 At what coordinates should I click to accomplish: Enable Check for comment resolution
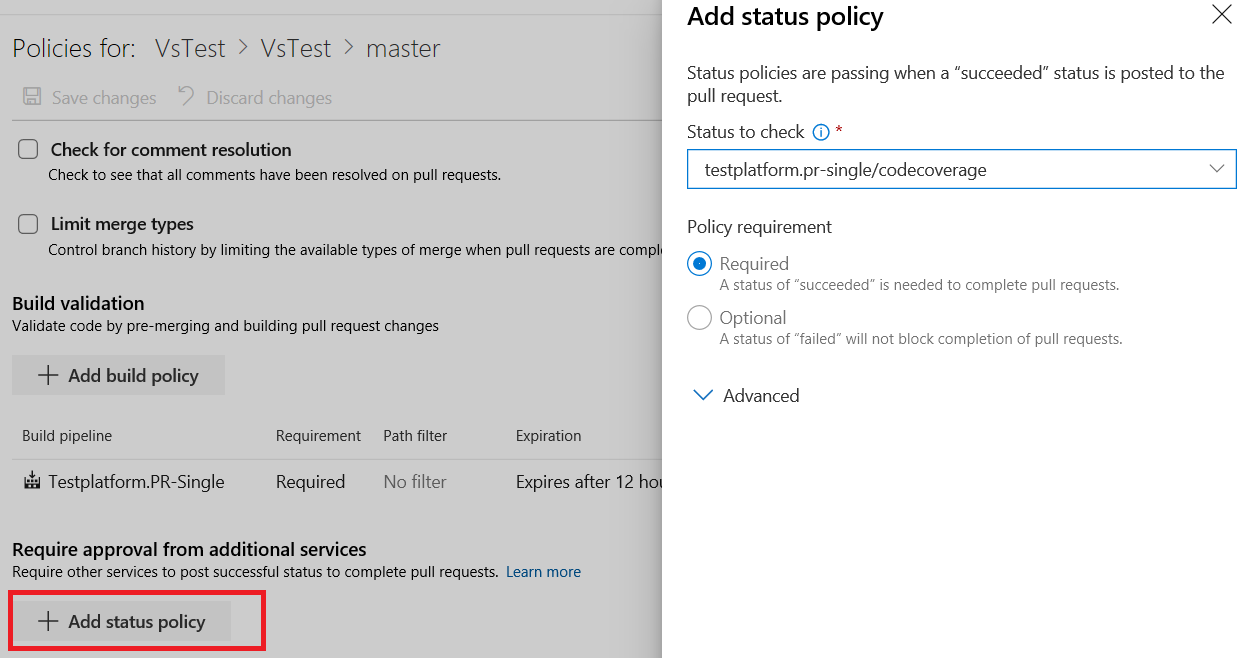coord(28,148)
